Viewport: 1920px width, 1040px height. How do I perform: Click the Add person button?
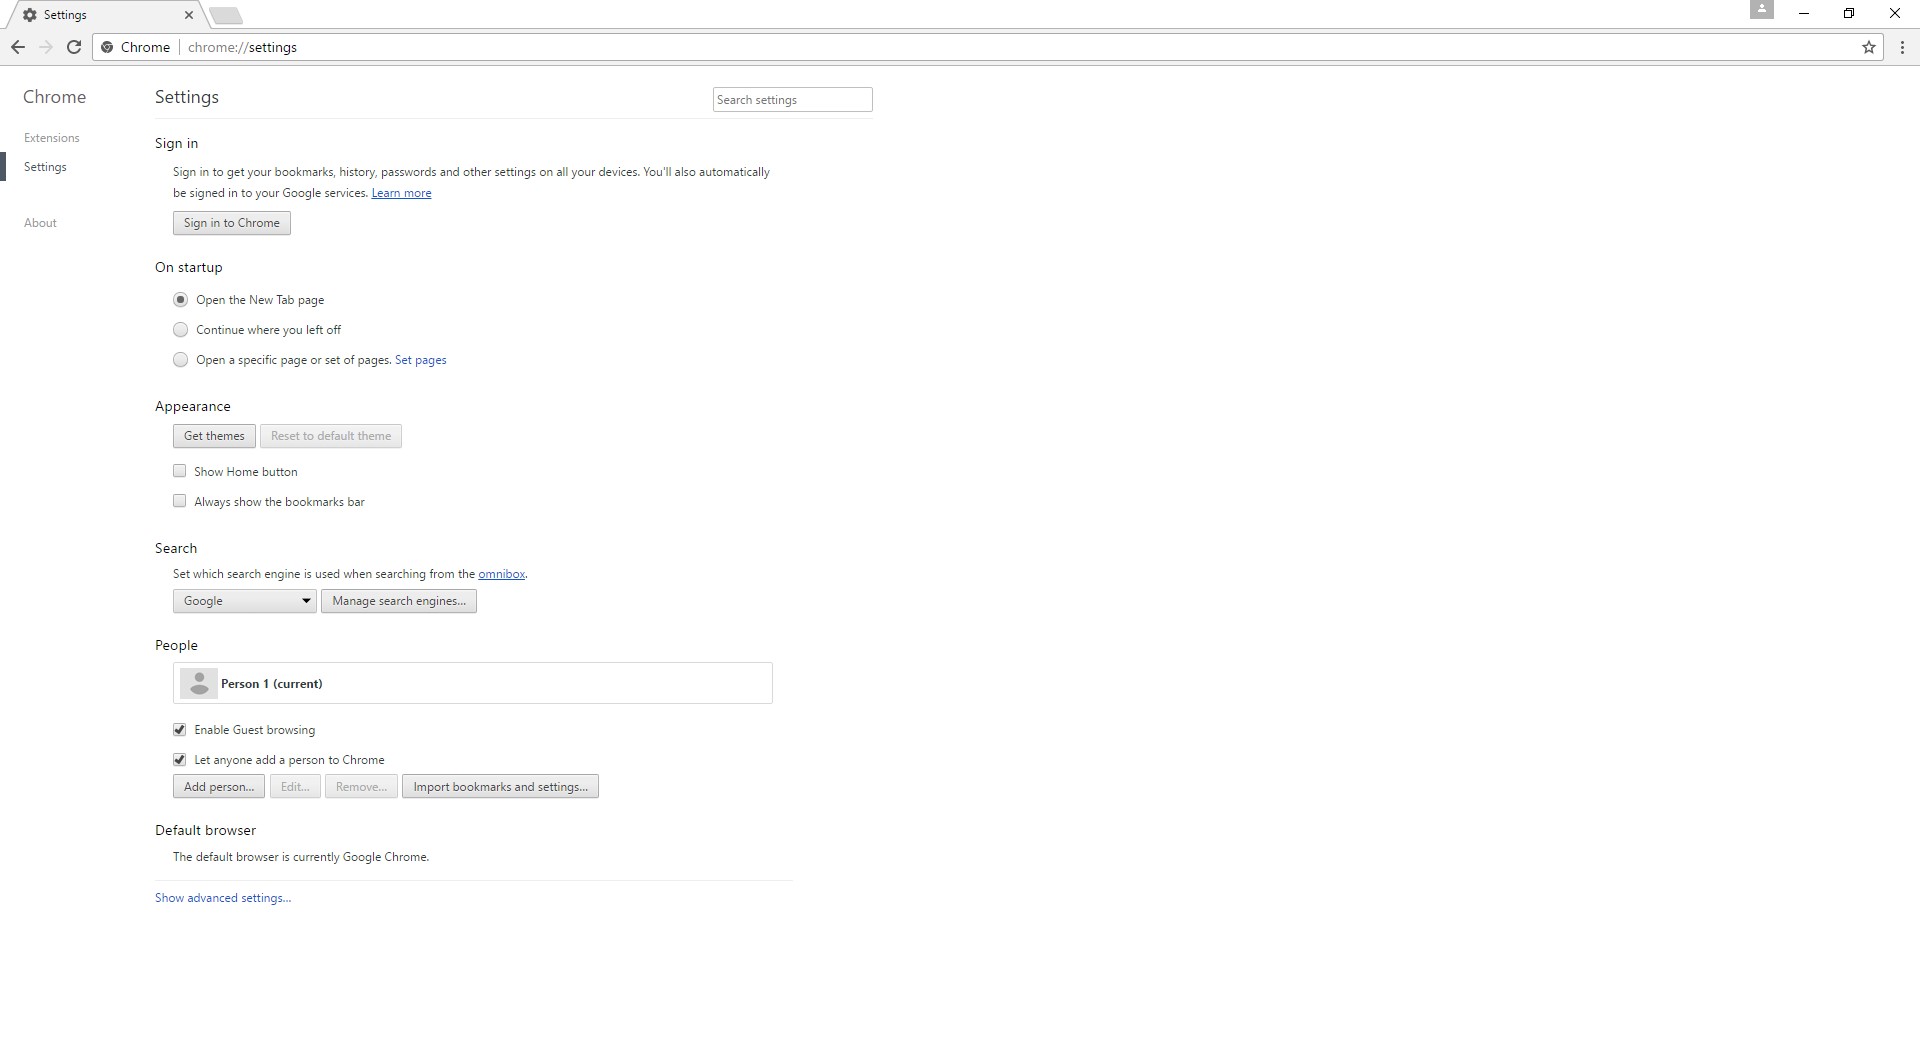(219, 787)
